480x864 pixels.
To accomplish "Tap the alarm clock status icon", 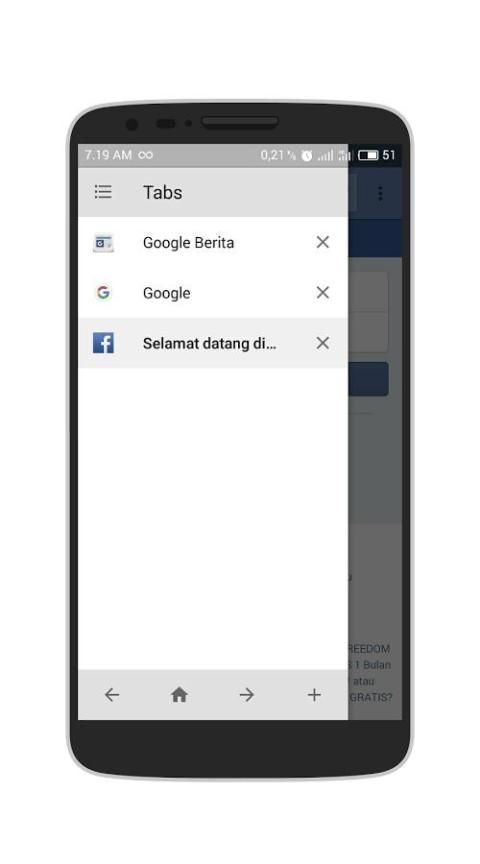I will pyautogui.click(x=307, y=156).
